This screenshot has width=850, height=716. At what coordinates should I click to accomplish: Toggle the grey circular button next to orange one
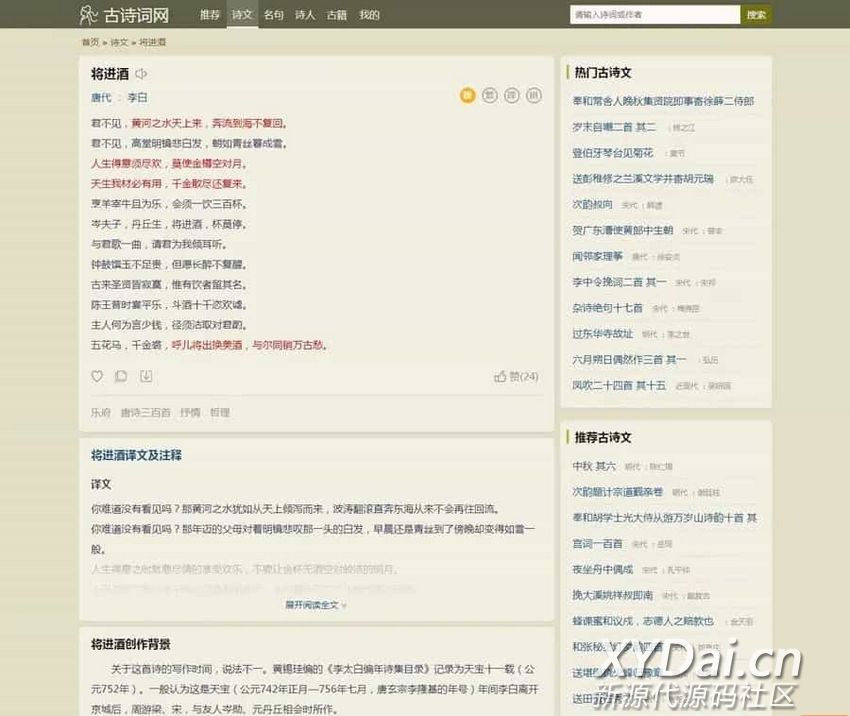pyautogui.click(x=490, y=95)
